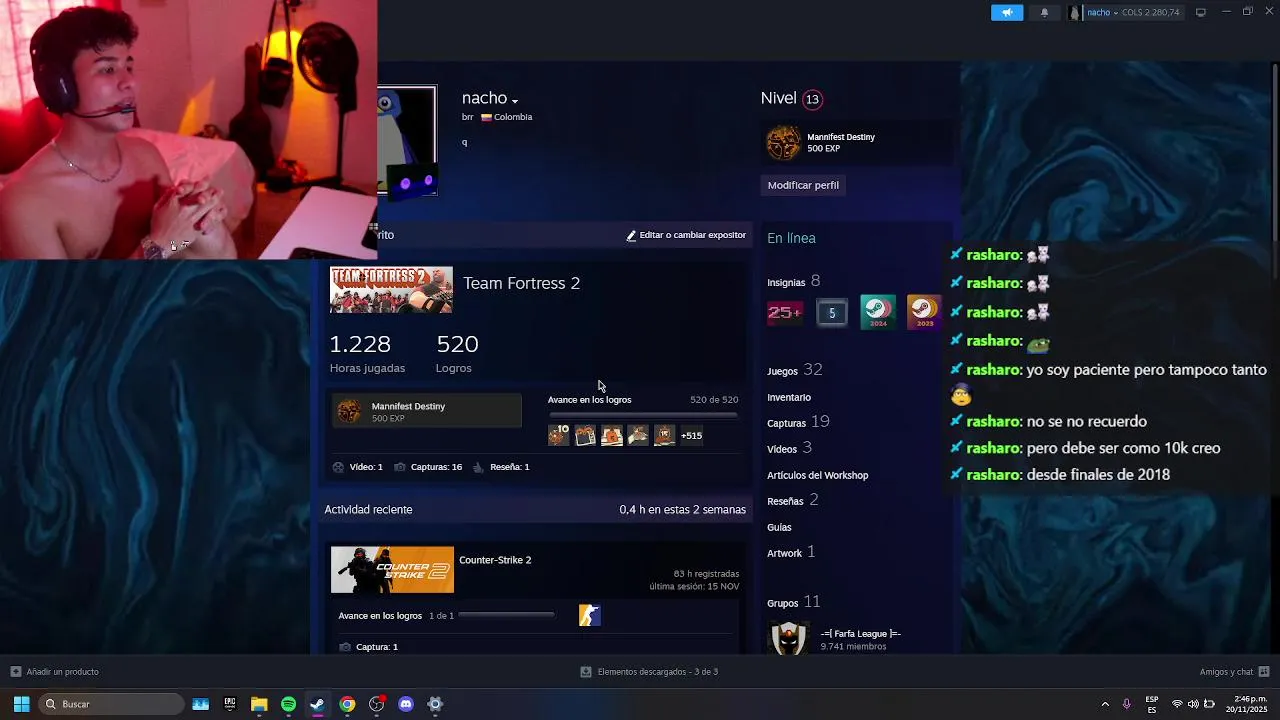Show hidden system tray icons
1280x720 pixels.
point(1105,704)
